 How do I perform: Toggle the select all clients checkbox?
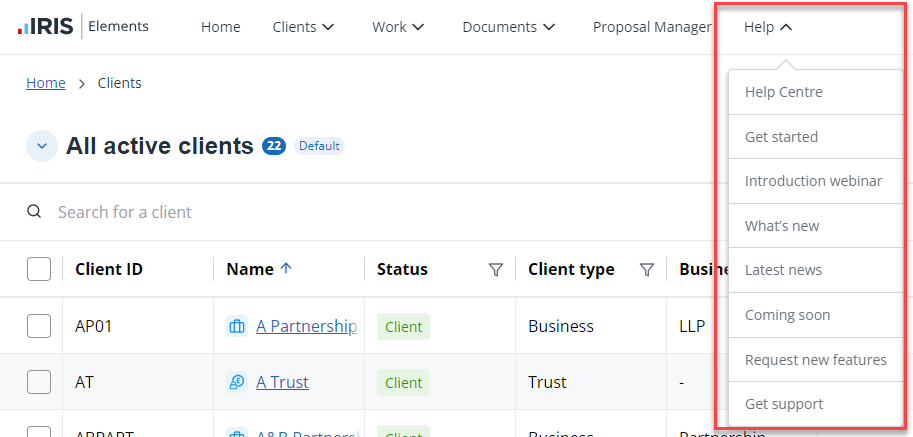(x=39, y=269)
